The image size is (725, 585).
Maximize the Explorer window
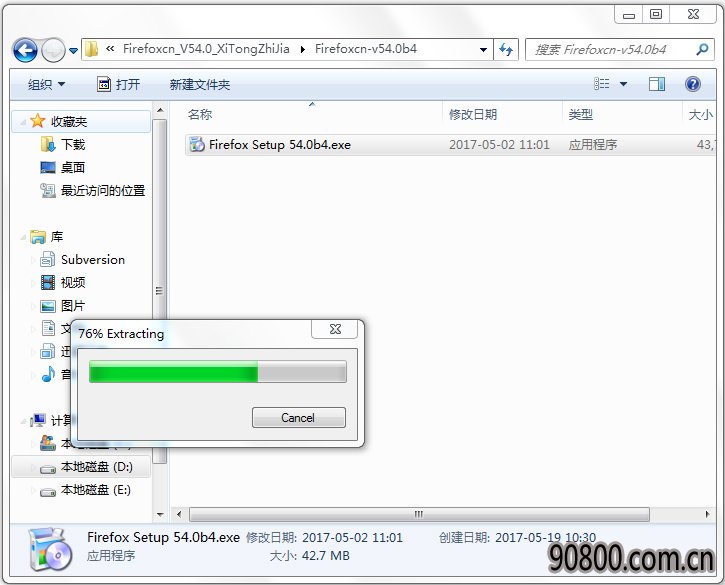(x=656, y=14)
